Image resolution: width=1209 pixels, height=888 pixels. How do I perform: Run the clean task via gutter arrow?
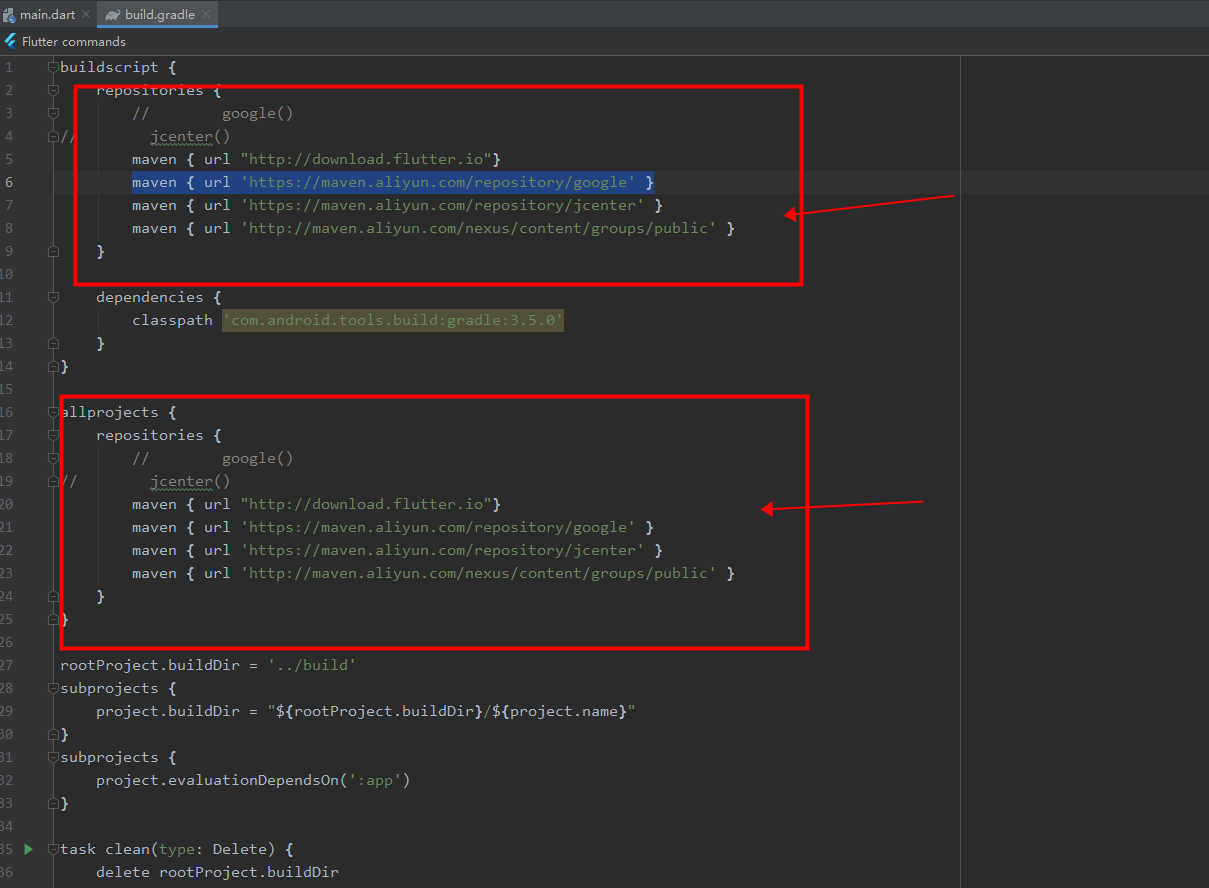point(28,849)
